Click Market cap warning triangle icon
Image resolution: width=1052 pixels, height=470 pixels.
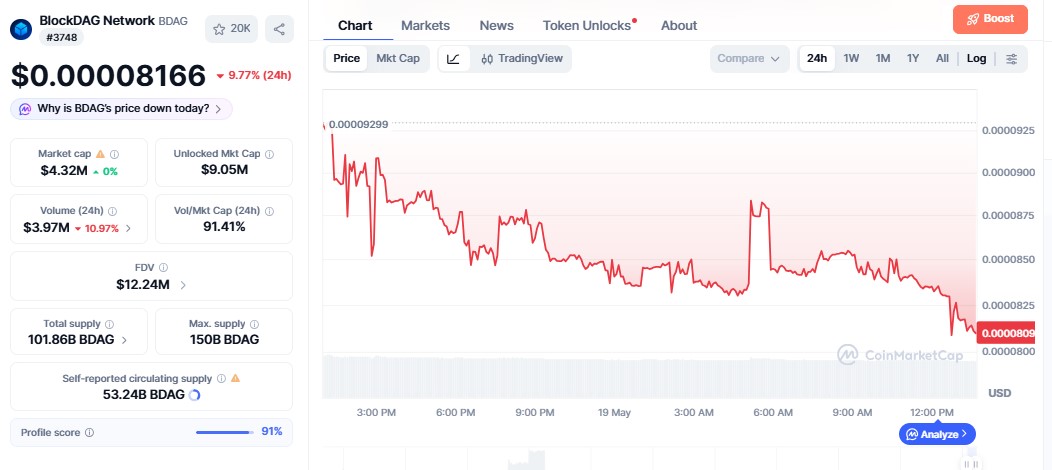[100, 154]
